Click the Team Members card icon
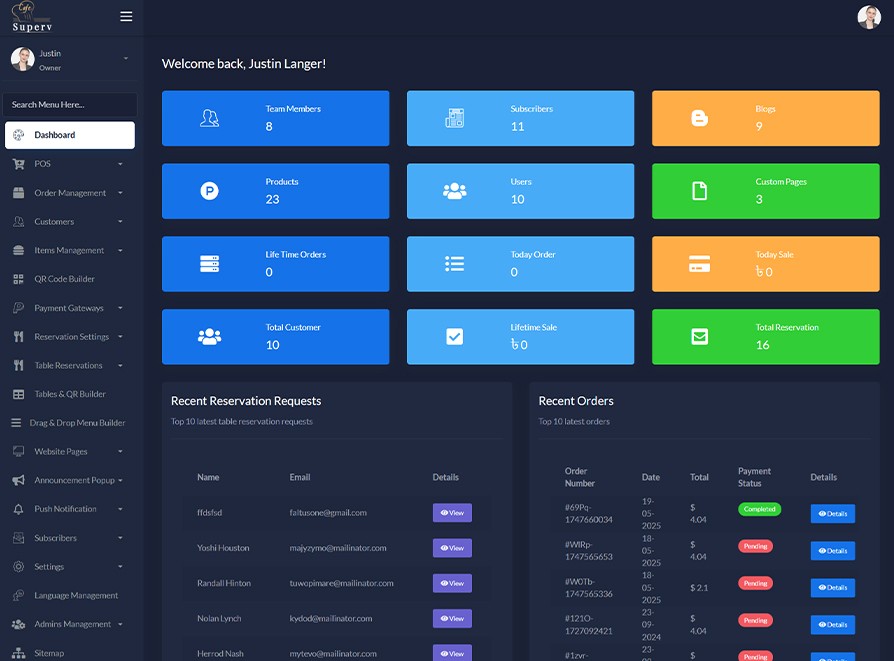 pos(209,118)
